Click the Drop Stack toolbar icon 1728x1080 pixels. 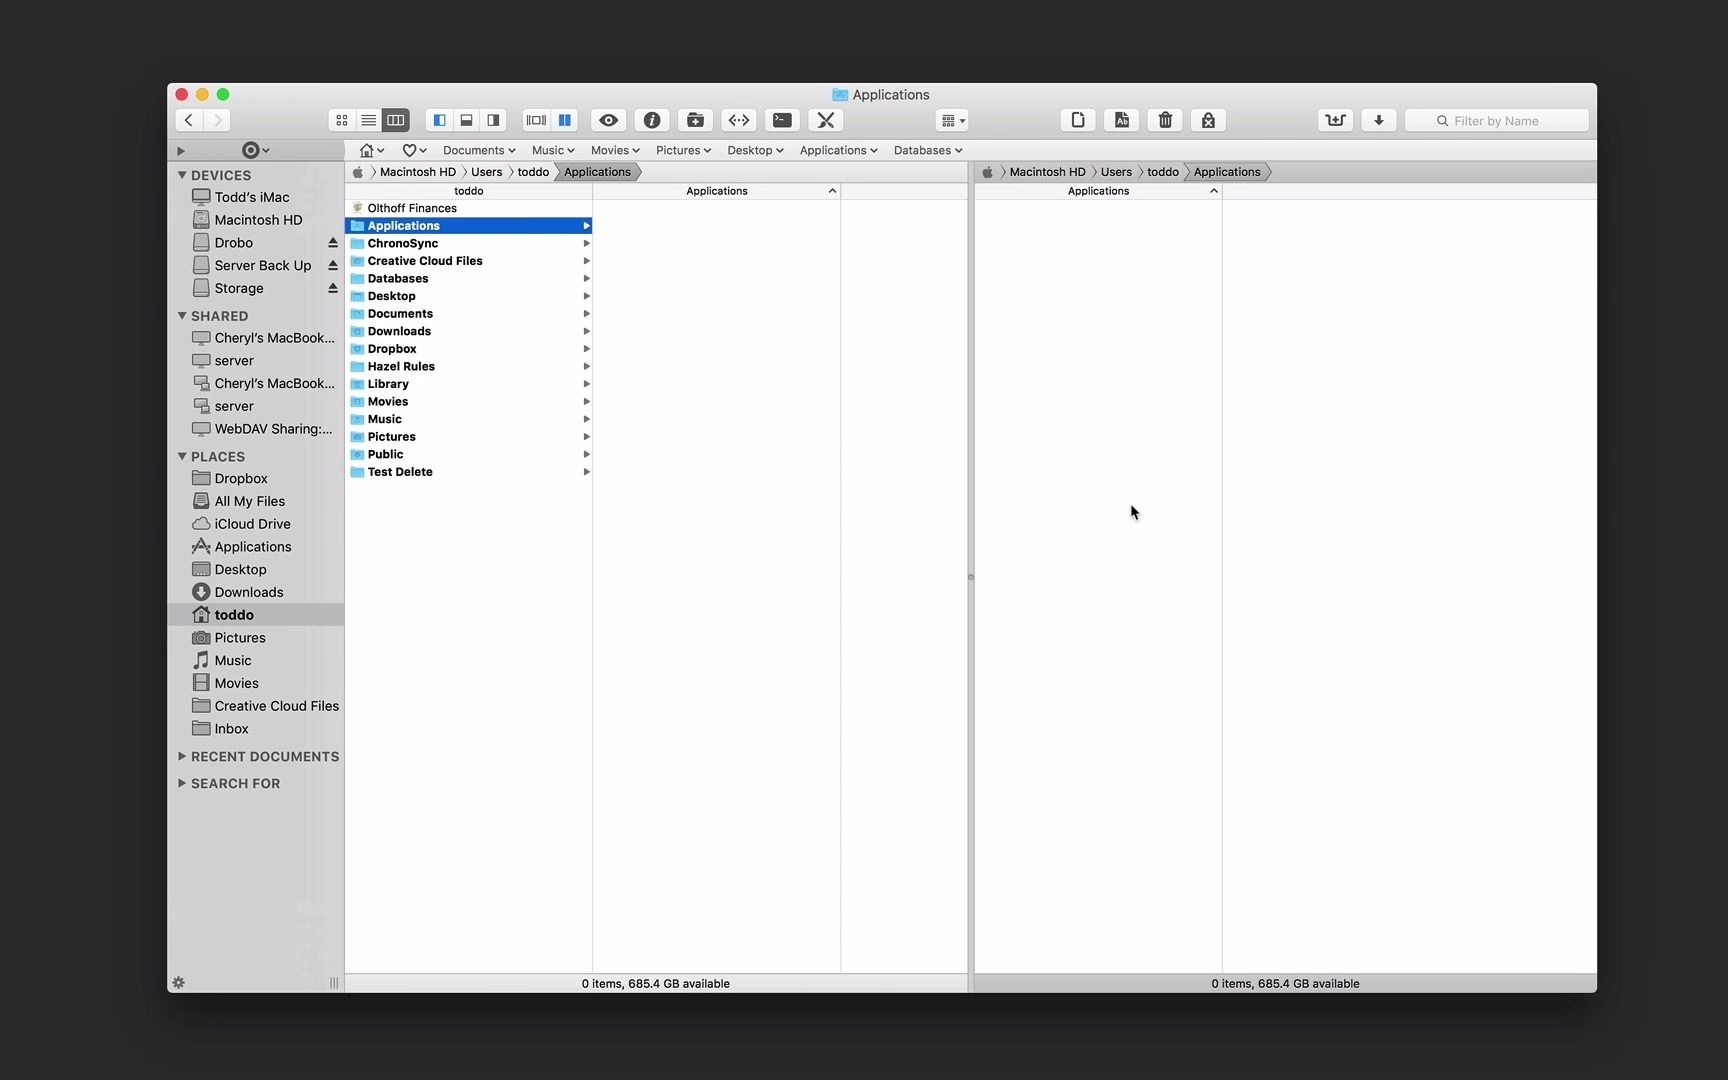click(1336, 120)
